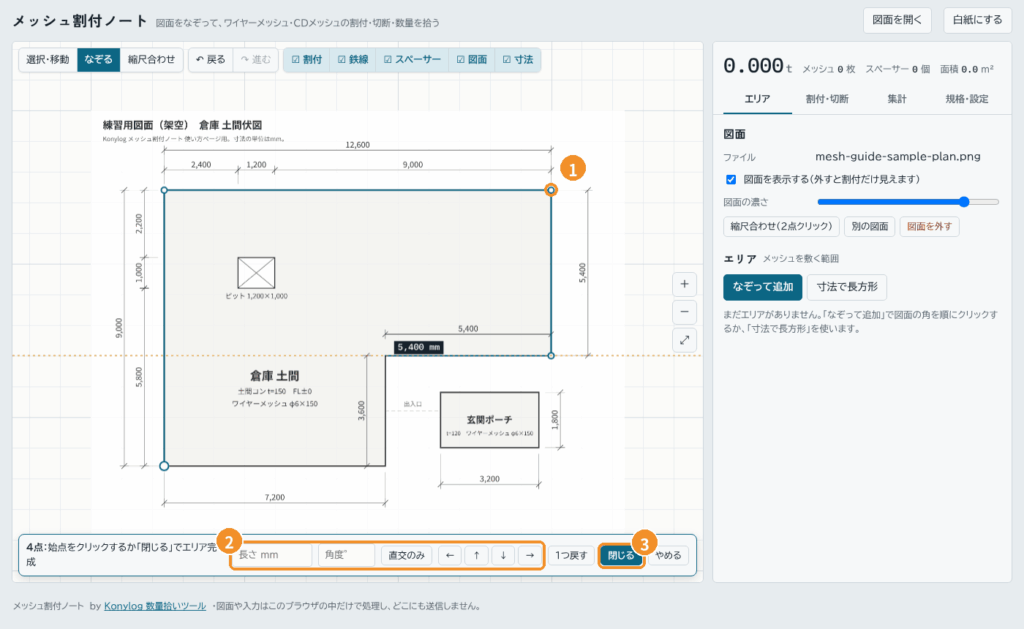Click the 図面を外す button

click(929, 227)
